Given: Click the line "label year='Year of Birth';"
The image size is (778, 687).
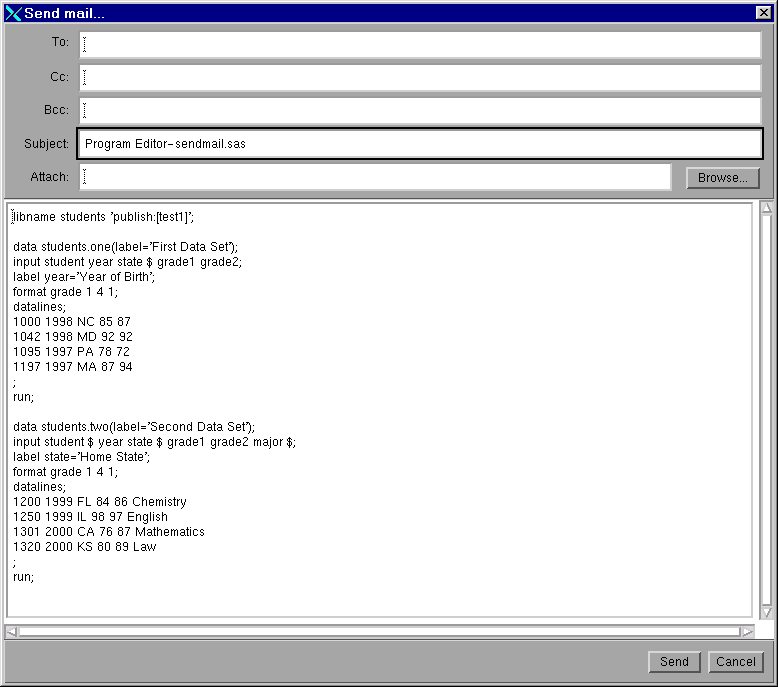Looking at the screenshot, I should [x=84, y=277].
